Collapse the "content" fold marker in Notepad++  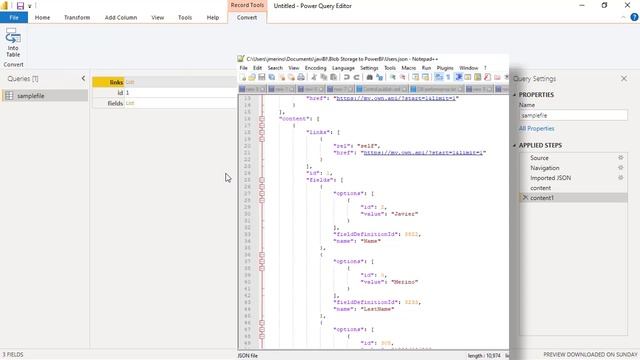[x=262, y=119]
